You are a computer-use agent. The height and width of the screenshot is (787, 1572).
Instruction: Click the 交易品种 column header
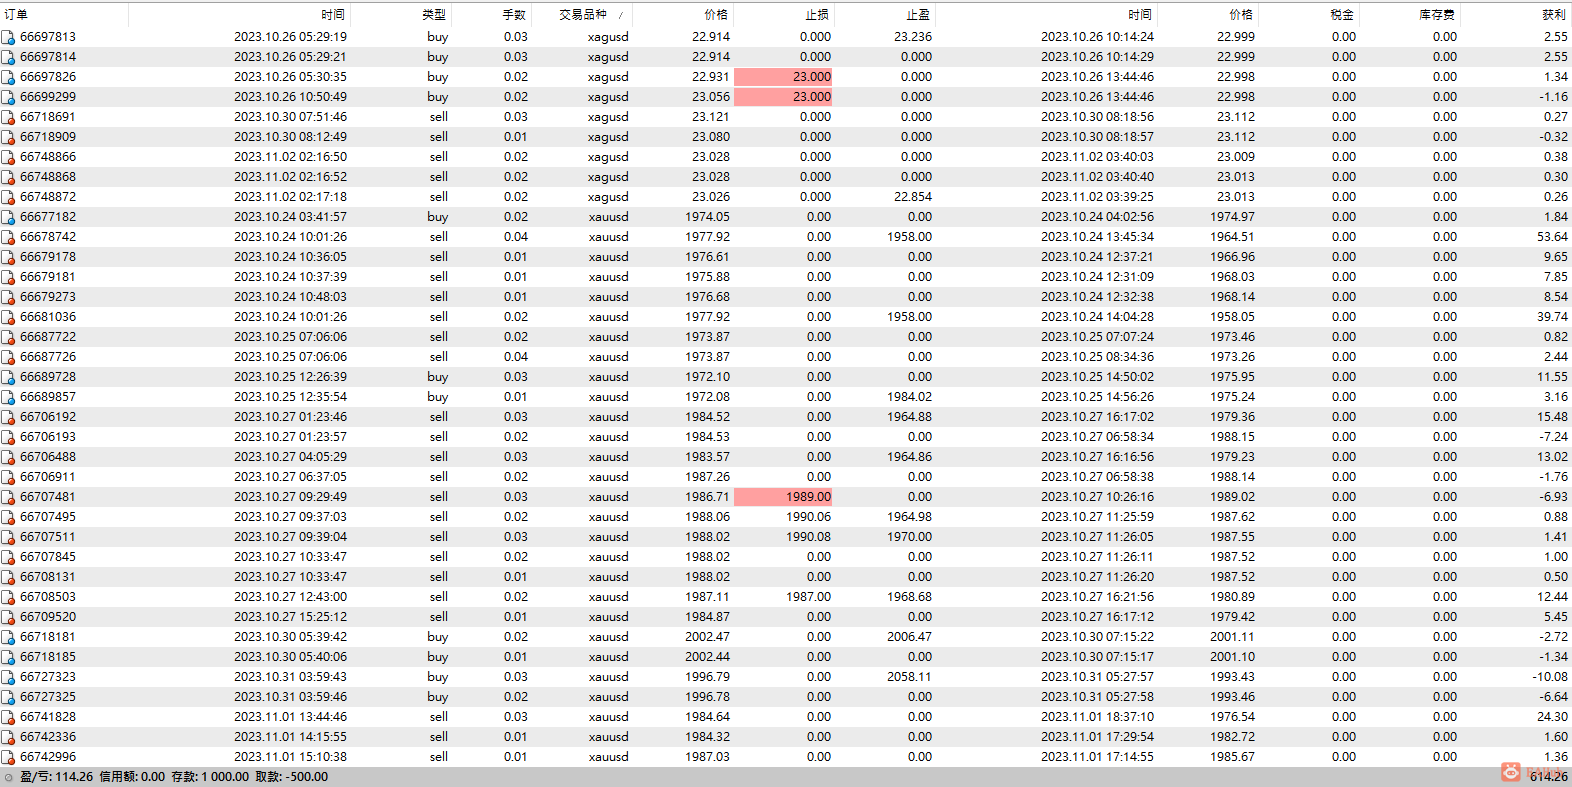click(x=582, y=15)
